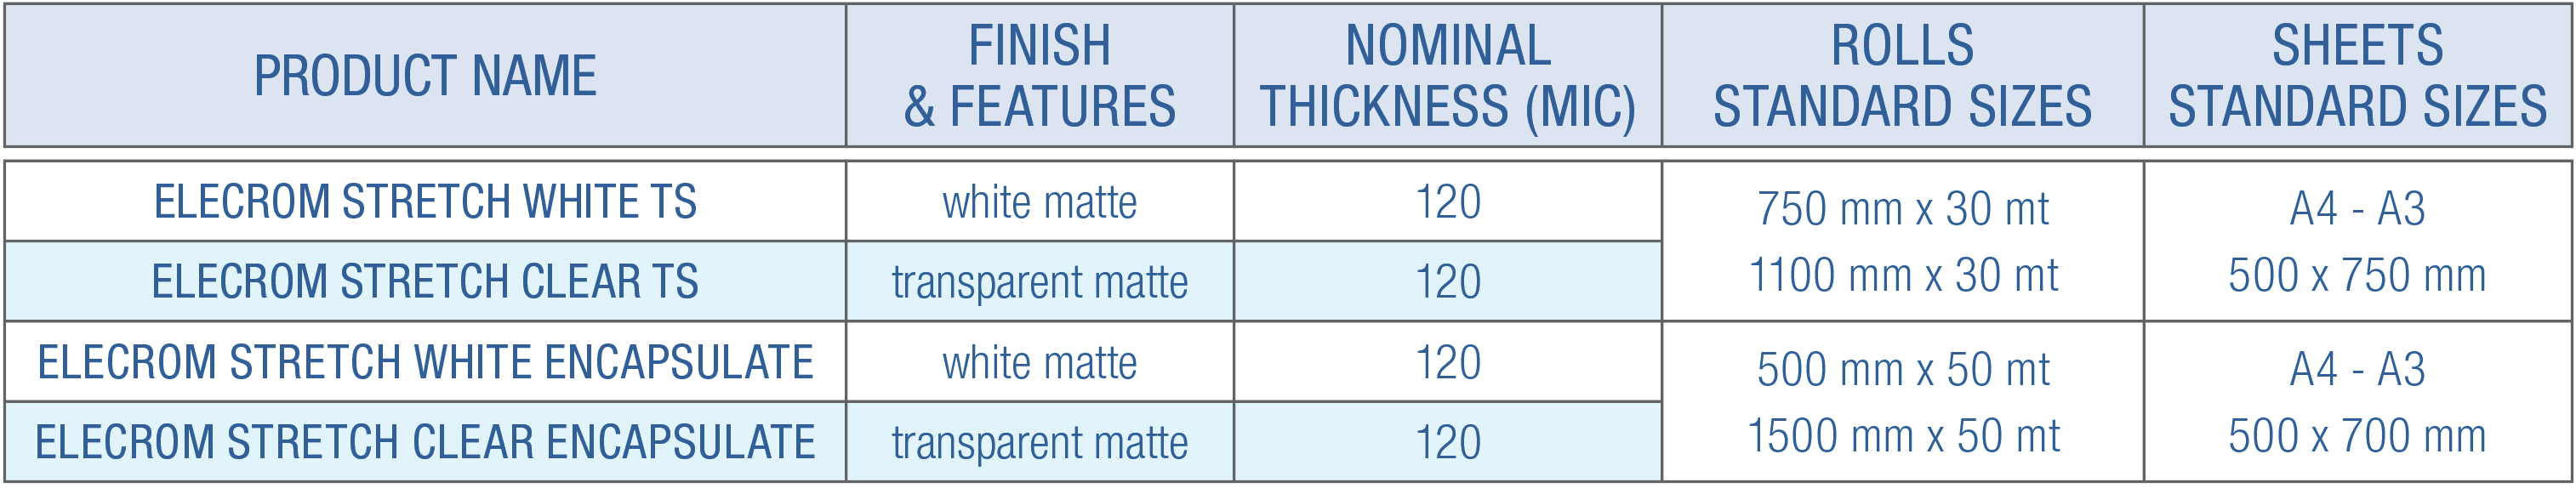Click the PRODUCT NAME column header
Screen dimensions: 2576x488
(425, 76)
